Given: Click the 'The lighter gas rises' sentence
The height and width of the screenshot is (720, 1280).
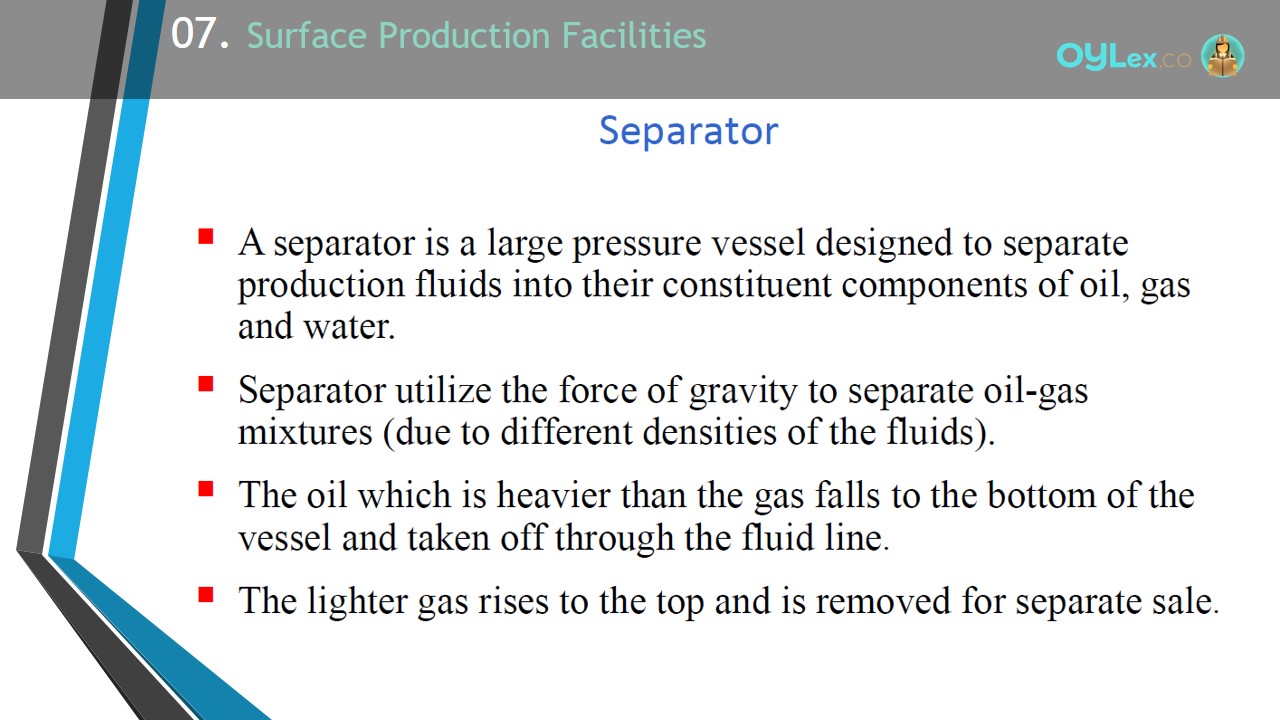Looking at the screenshot, I should pos(728,600).
